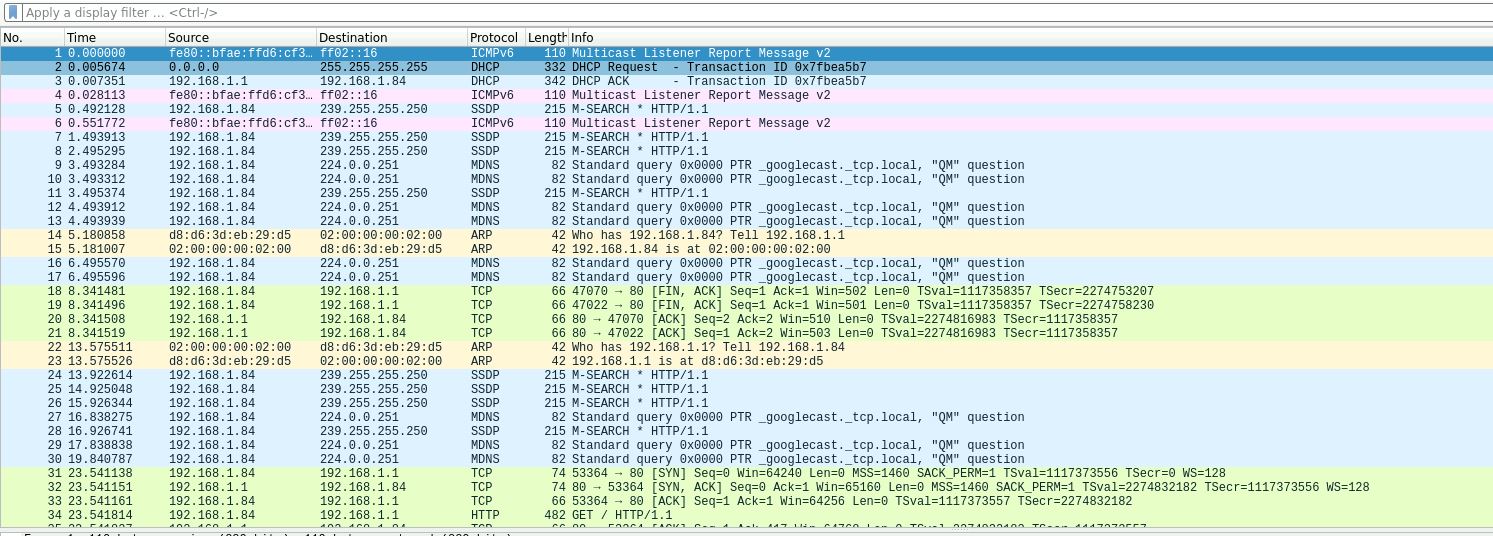Image resolution: width=1493 pixels, height=536 pixels.
Task: Select ARP packet 22 "Who has 192.168.1.1?"
Action: point(746,347)
